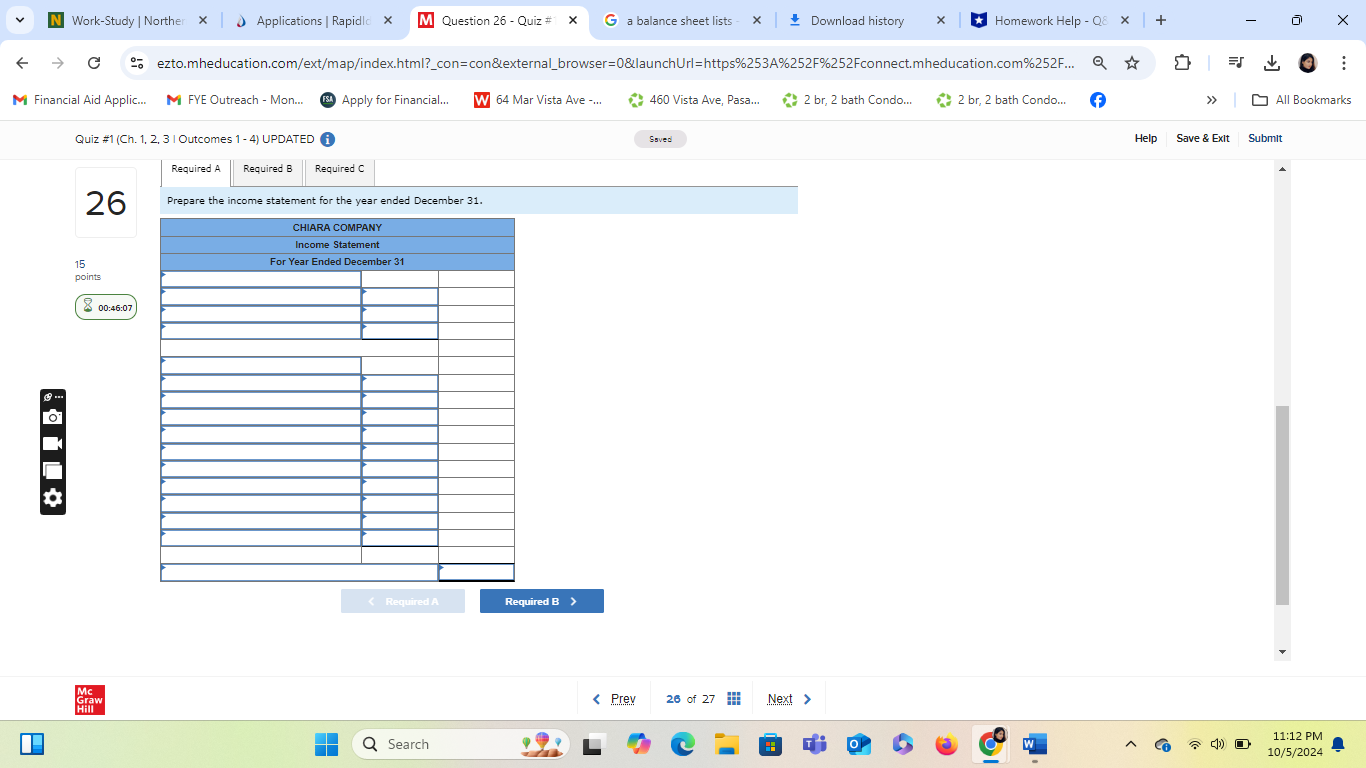Click the video record icon in side toolbar
This screenshot has height=768, width=1366.
[x=53, y=443]
